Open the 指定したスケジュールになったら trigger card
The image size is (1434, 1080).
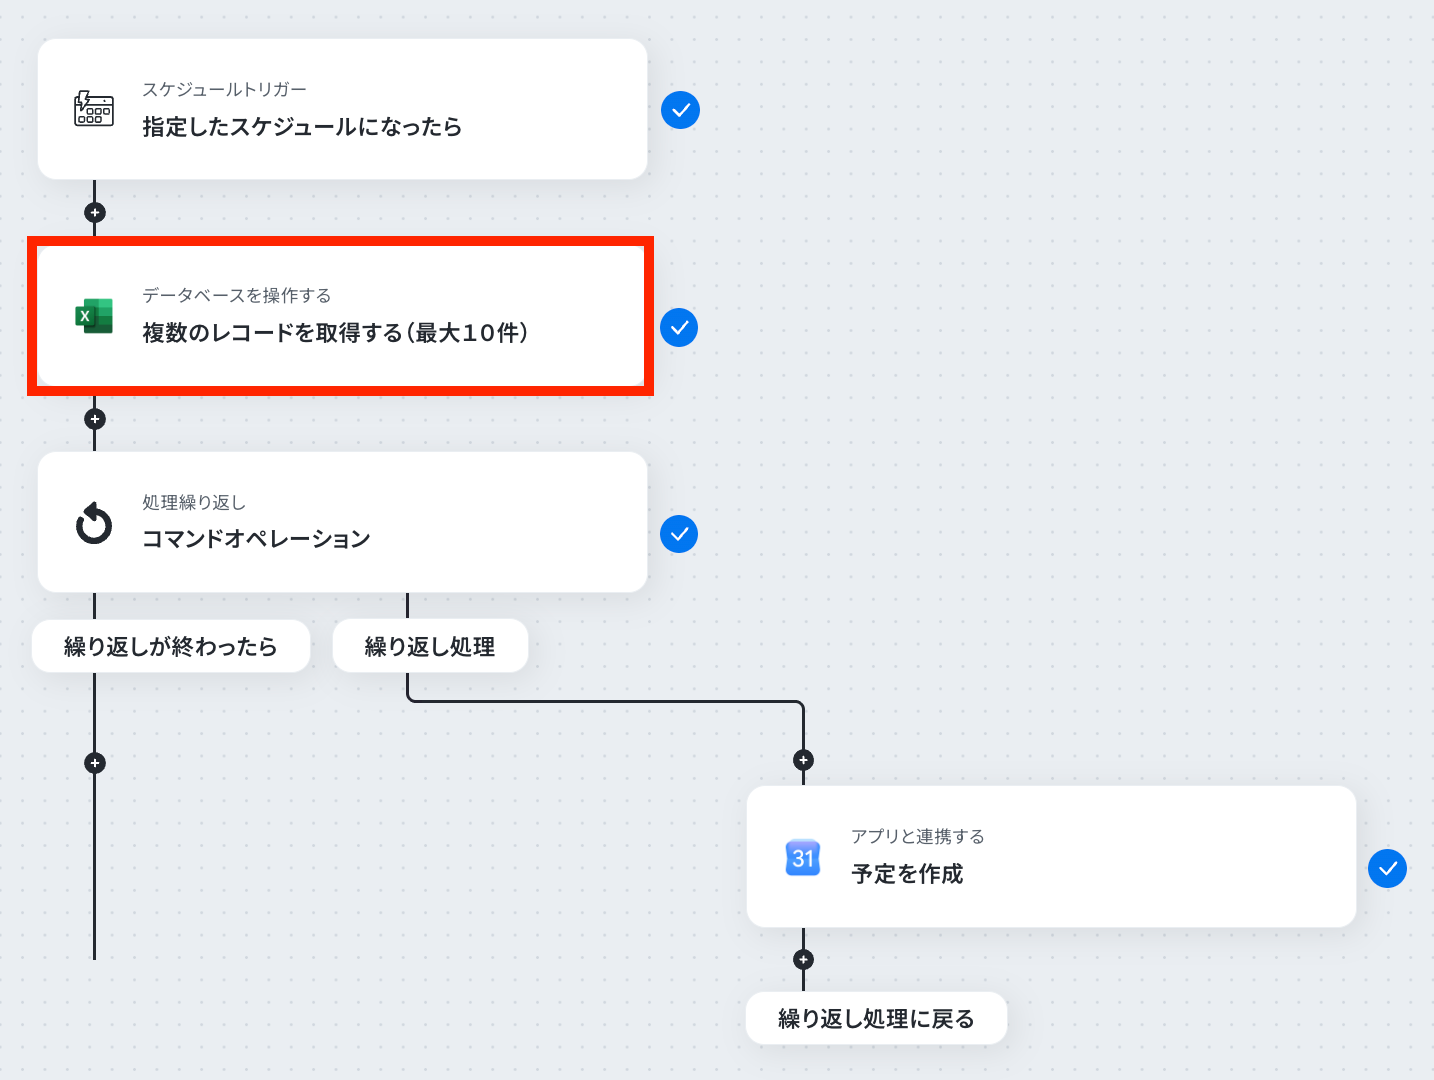click(342, 109)
